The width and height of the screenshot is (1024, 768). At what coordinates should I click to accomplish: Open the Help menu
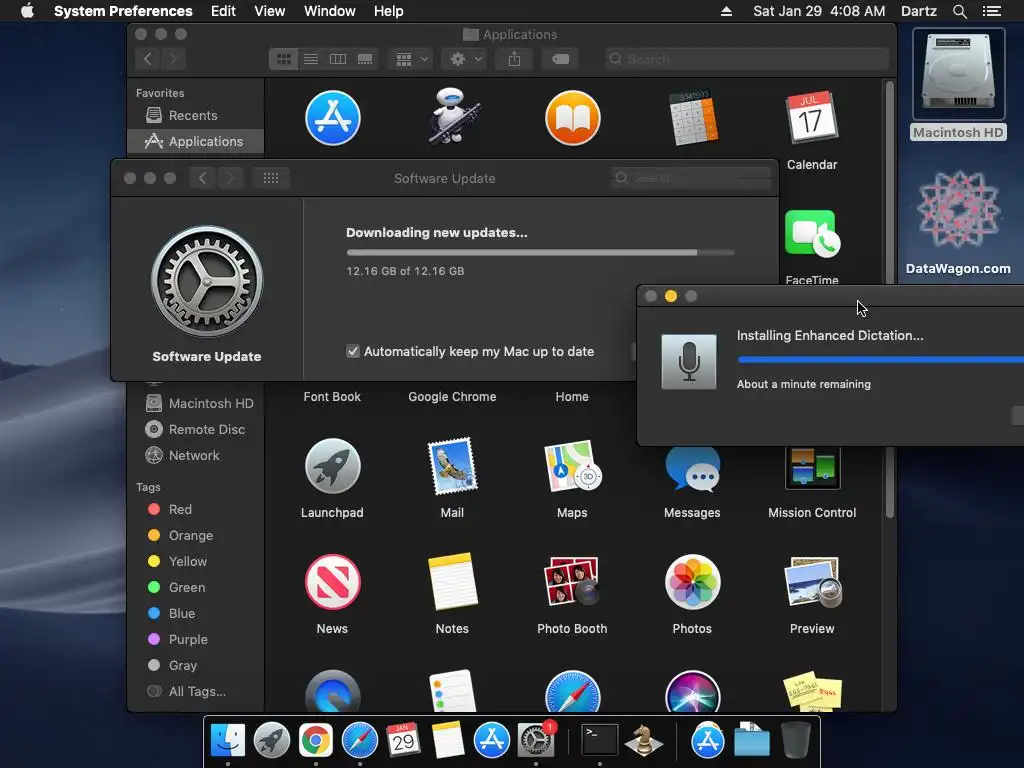click(x=389, y=11)
